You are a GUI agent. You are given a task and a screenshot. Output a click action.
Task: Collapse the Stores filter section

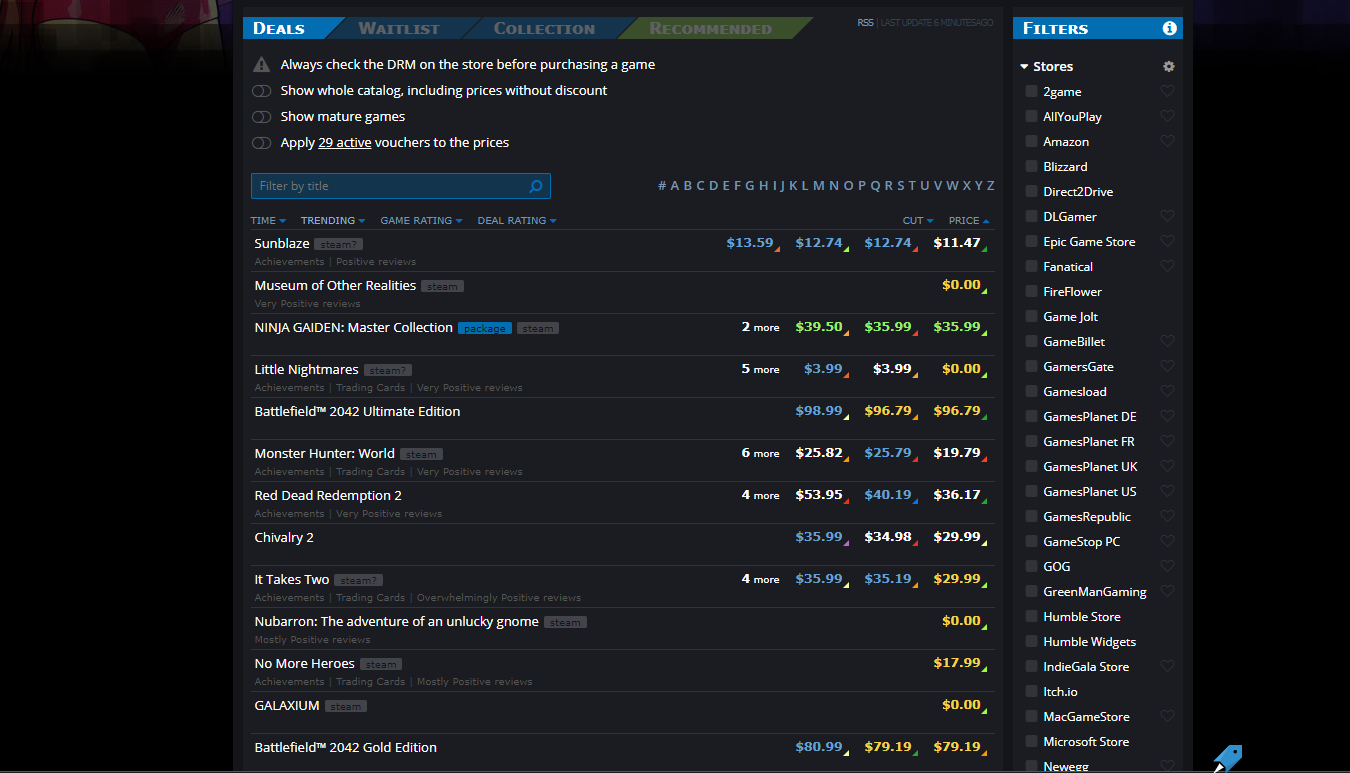pyautogui.click(x=1046, y=66)
